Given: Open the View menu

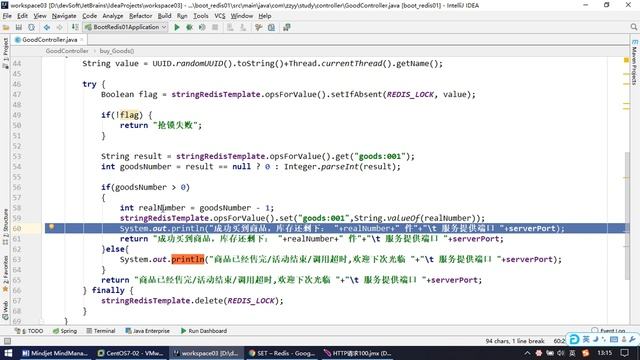Looking at the screenshot, I should (40, 16).
